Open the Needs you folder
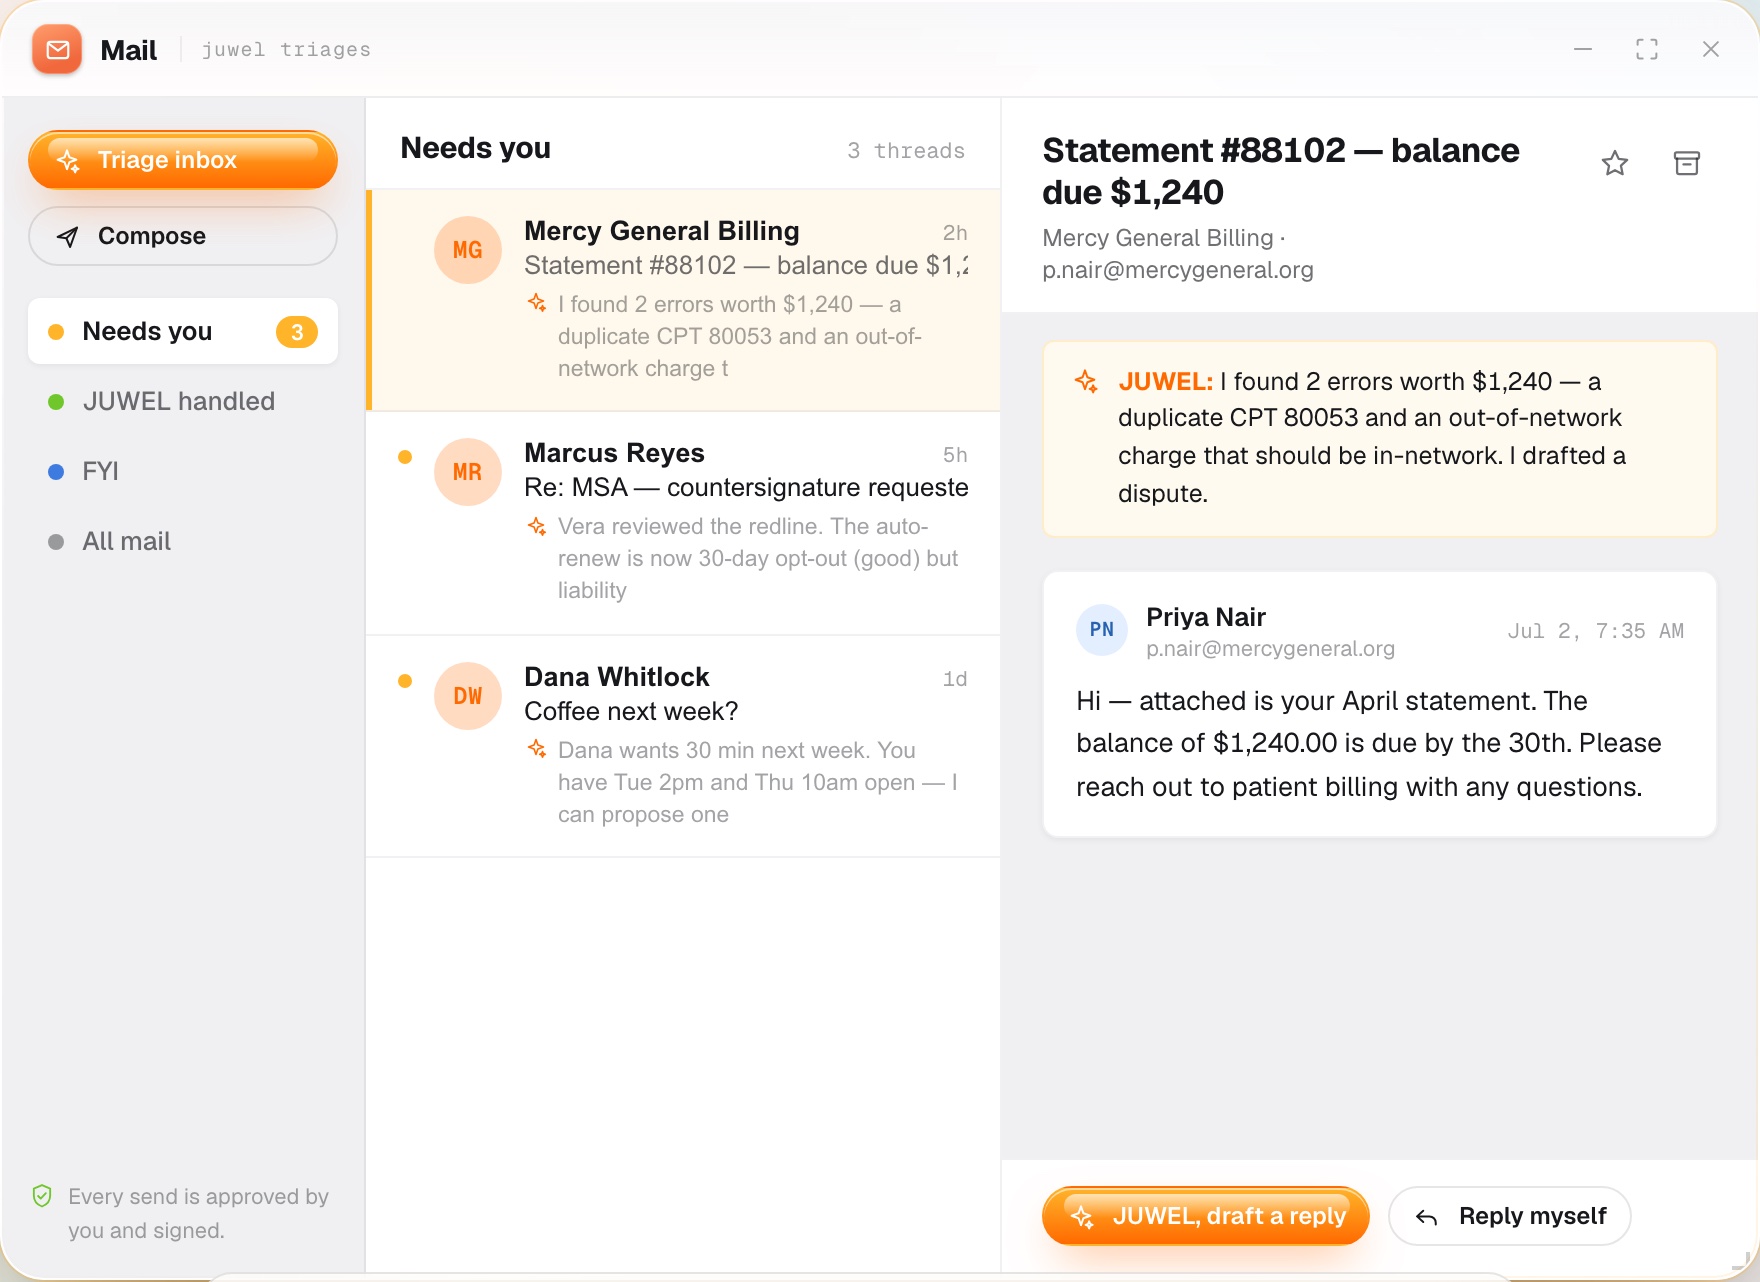 click(183, 331)
